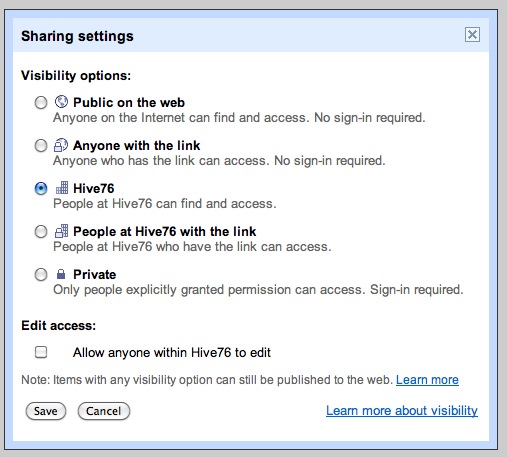Select the Hive76 visibility radio button
Viewport: 507px width, 457px height.
41,189
